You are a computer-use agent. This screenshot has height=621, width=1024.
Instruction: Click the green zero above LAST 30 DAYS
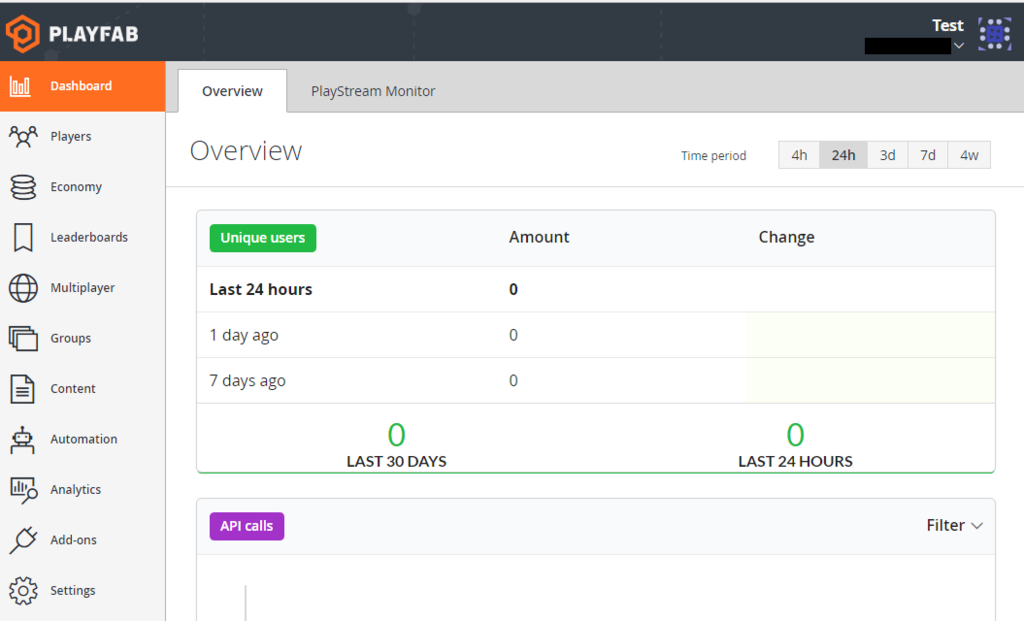[396, 435]
